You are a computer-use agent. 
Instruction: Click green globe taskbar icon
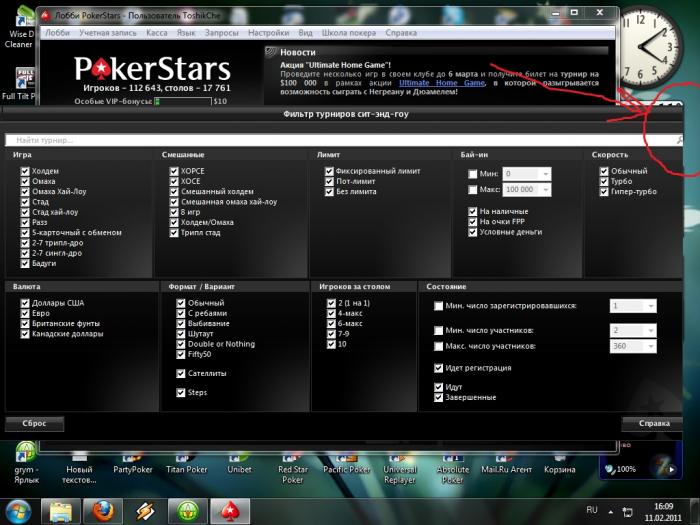[188, 512]
